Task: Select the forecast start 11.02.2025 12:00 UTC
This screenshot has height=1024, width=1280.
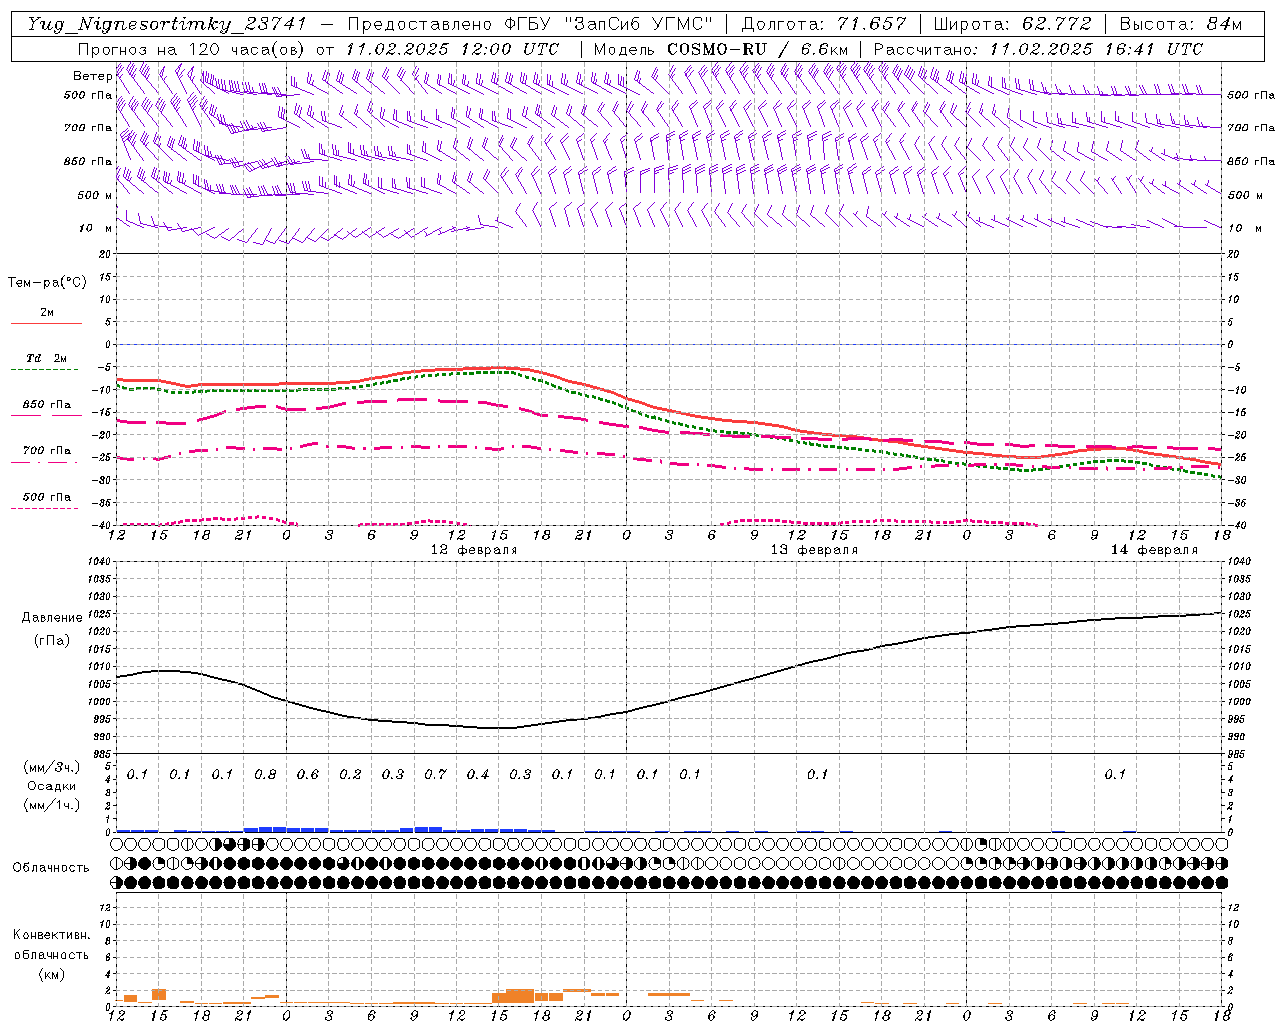Action: click(452, 49)
